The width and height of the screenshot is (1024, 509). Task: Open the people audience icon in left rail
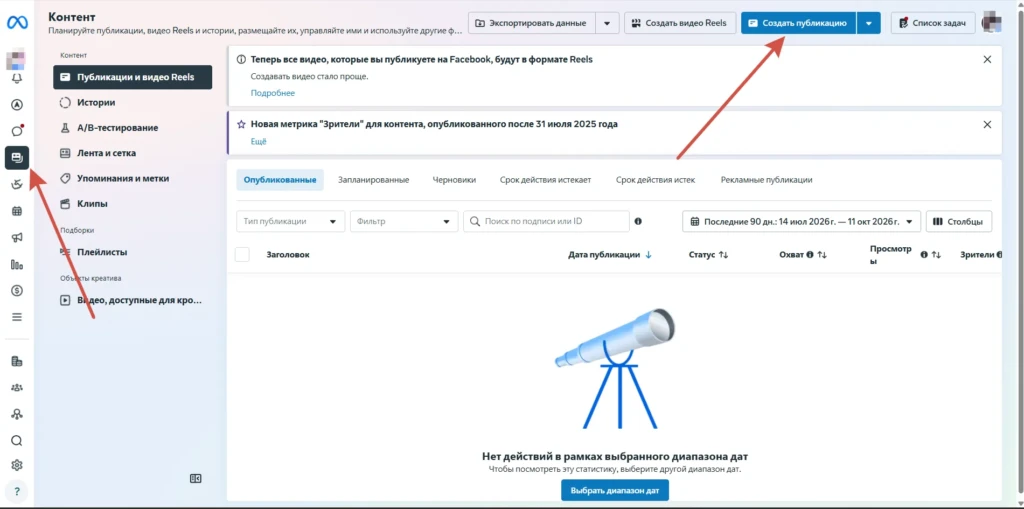[x=17, y=387]
